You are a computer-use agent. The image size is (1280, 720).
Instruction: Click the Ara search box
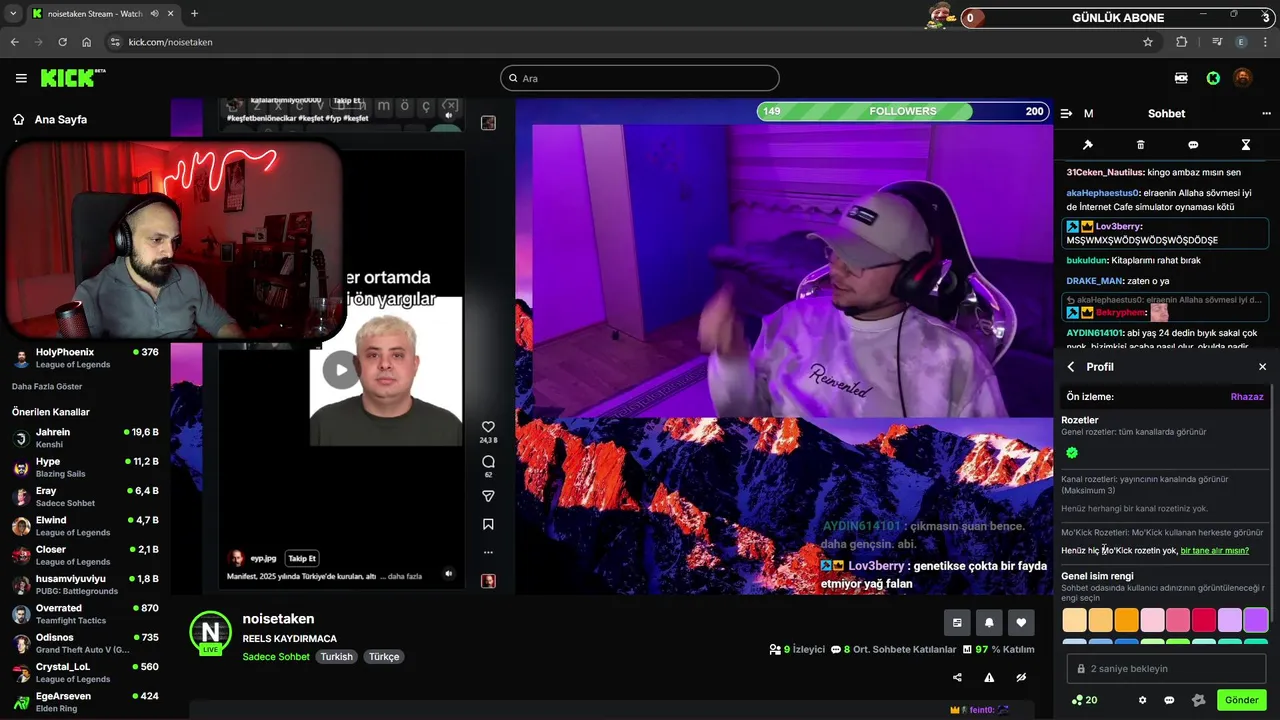(x=640, y=78)
